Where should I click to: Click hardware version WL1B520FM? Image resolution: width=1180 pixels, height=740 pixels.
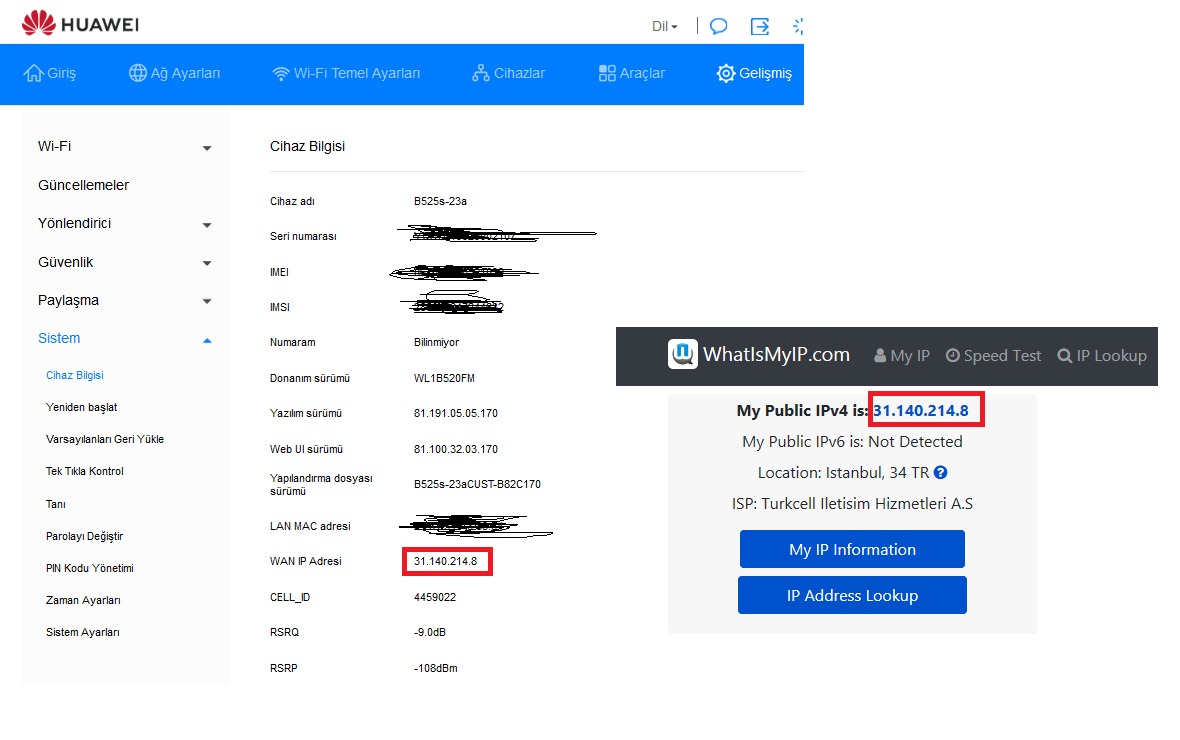[x=444, y=378]
